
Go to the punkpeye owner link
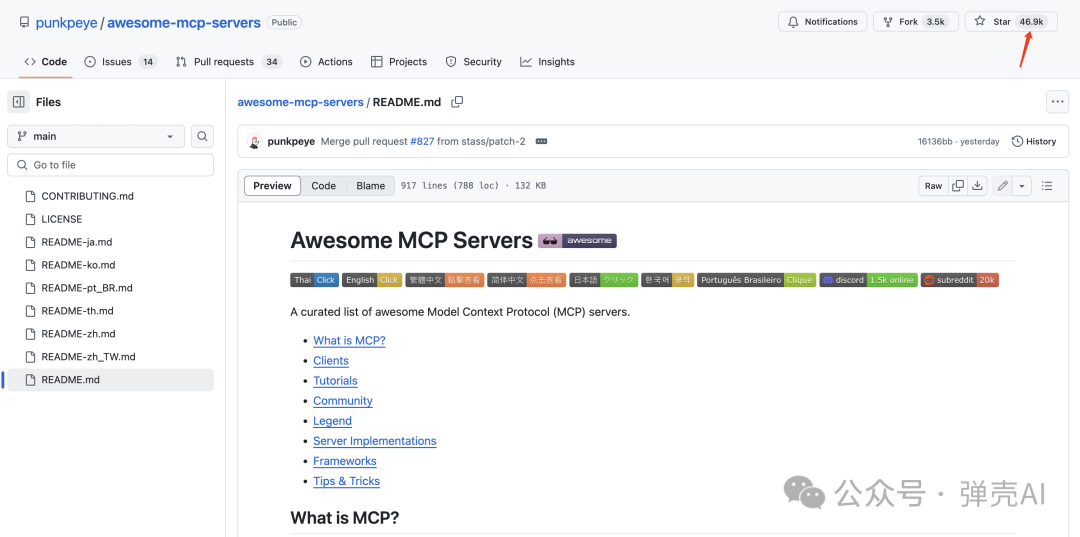point(66,23)
